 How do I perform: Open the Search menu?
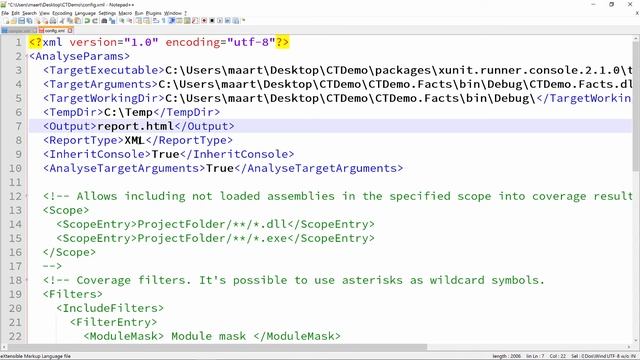pos(29,13)
